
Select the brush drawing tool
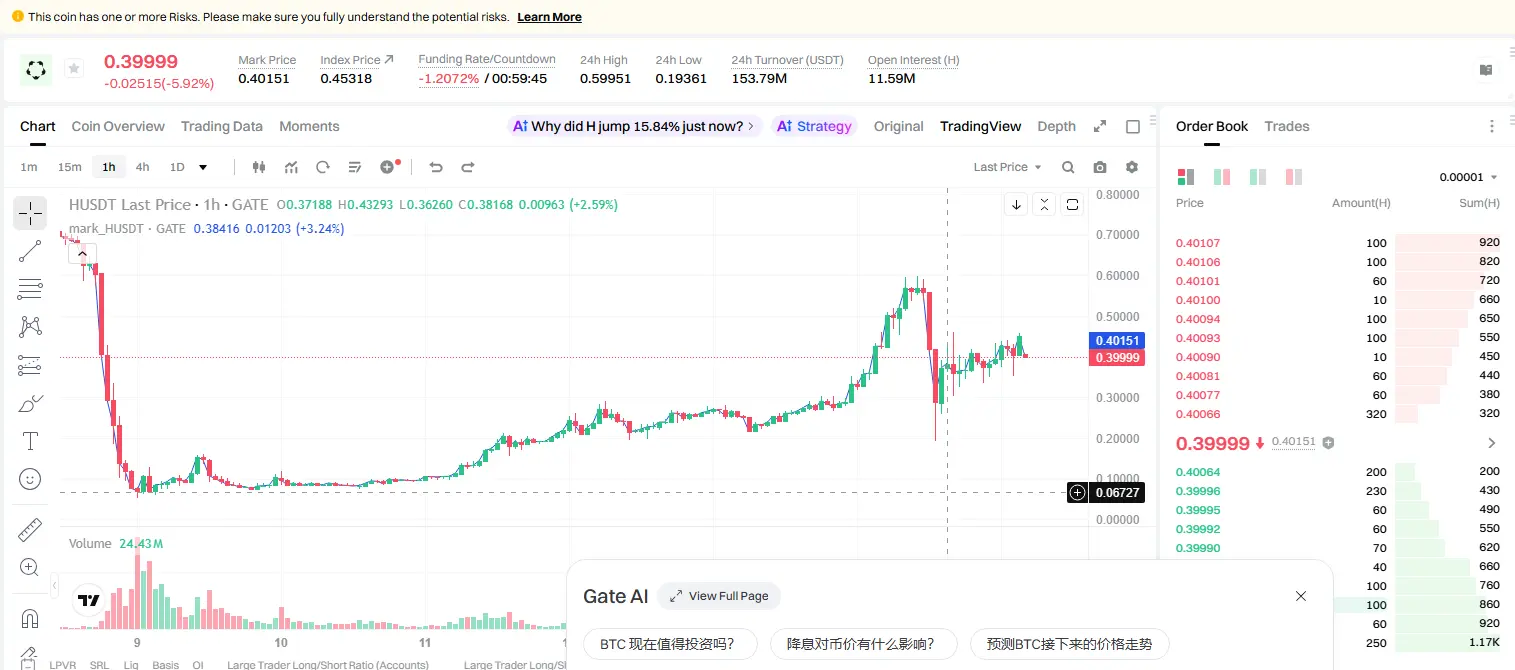(x=30, y=403)
